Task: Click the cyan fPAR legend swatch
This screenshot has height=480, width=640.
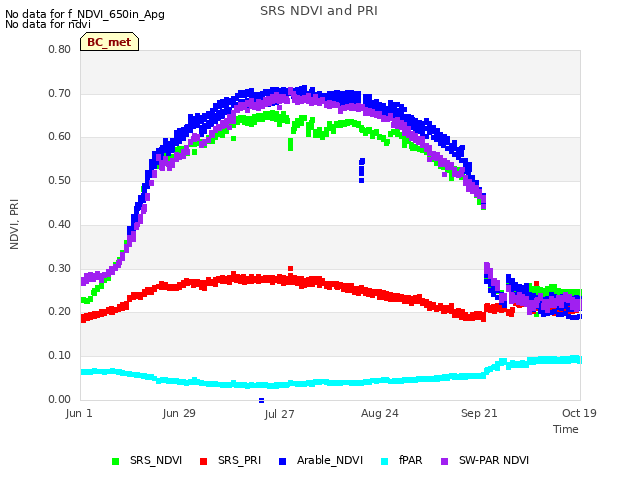Action: [x=384, y=461]
